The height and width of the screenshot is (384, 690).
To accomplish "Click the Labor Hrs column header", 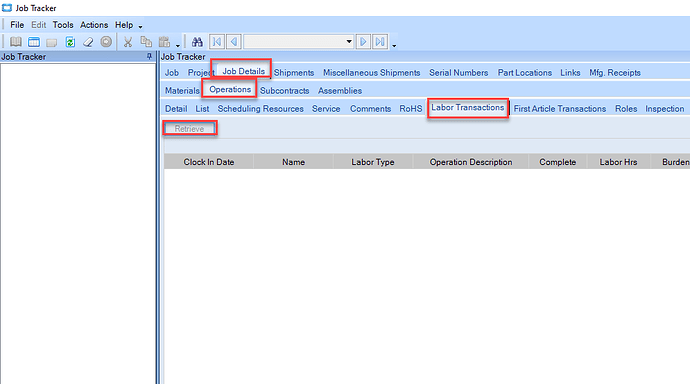I will (618, 162).
